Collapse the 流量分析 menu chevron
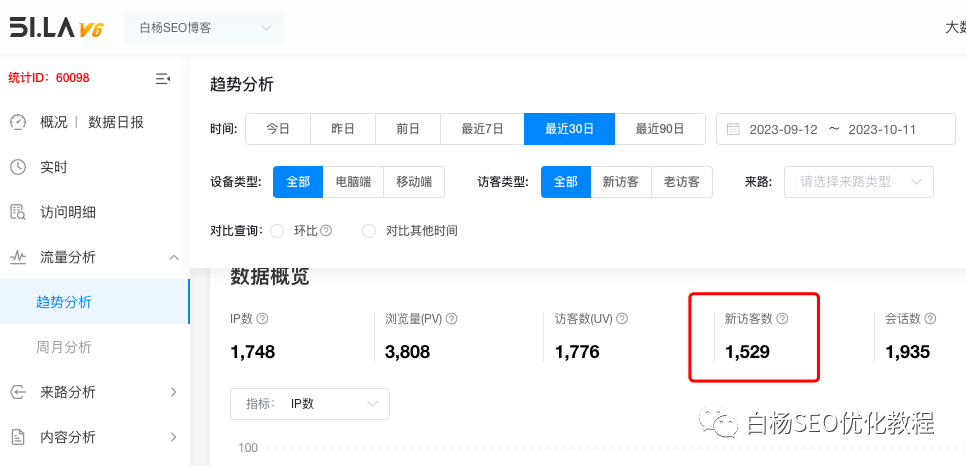 coord(174,257)
